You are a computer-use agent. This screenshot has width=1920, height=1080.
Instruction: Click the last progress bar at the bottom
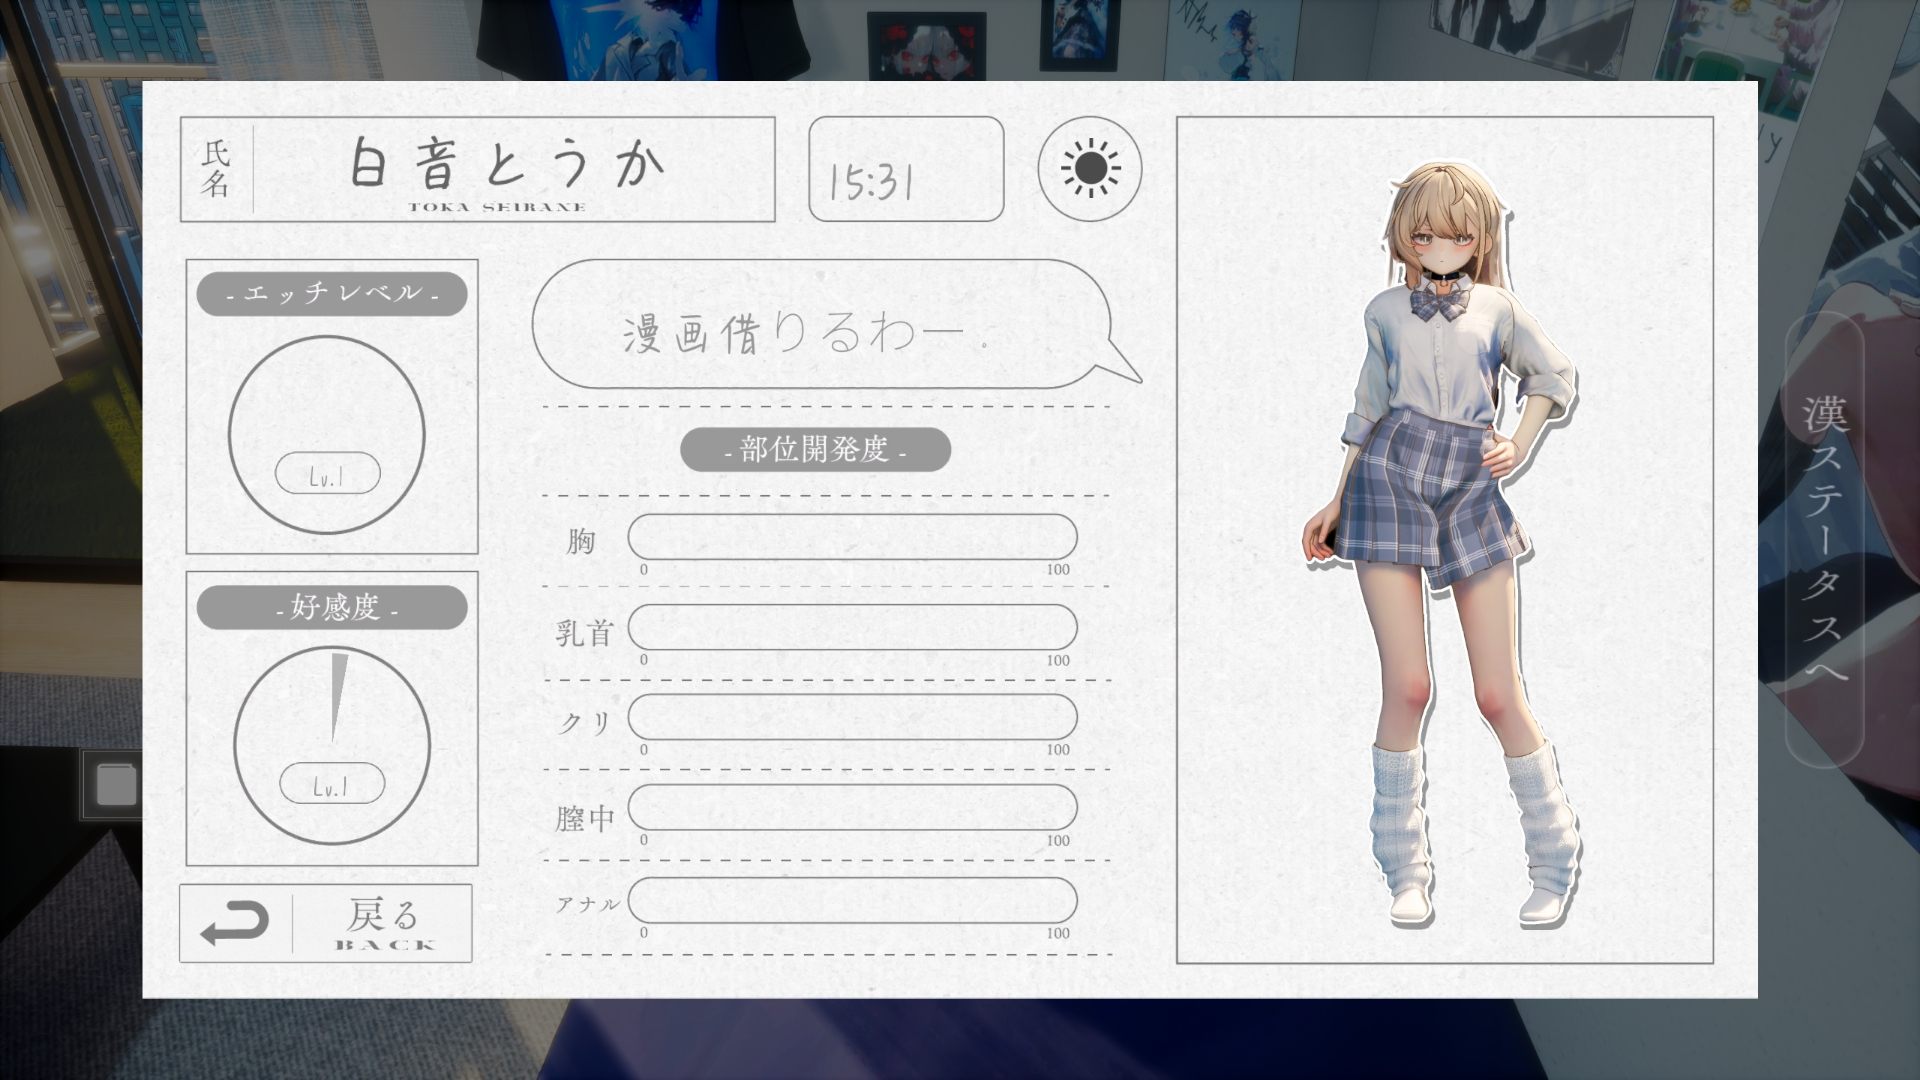click(x=852, y=900)
